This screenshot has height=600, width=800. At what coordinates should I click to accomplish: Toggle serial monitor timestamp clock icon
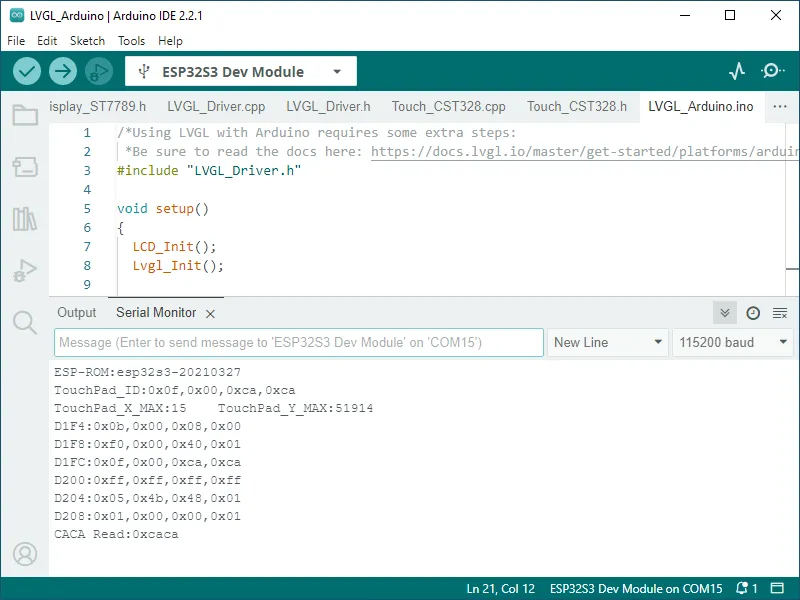(x=753, y=313)
